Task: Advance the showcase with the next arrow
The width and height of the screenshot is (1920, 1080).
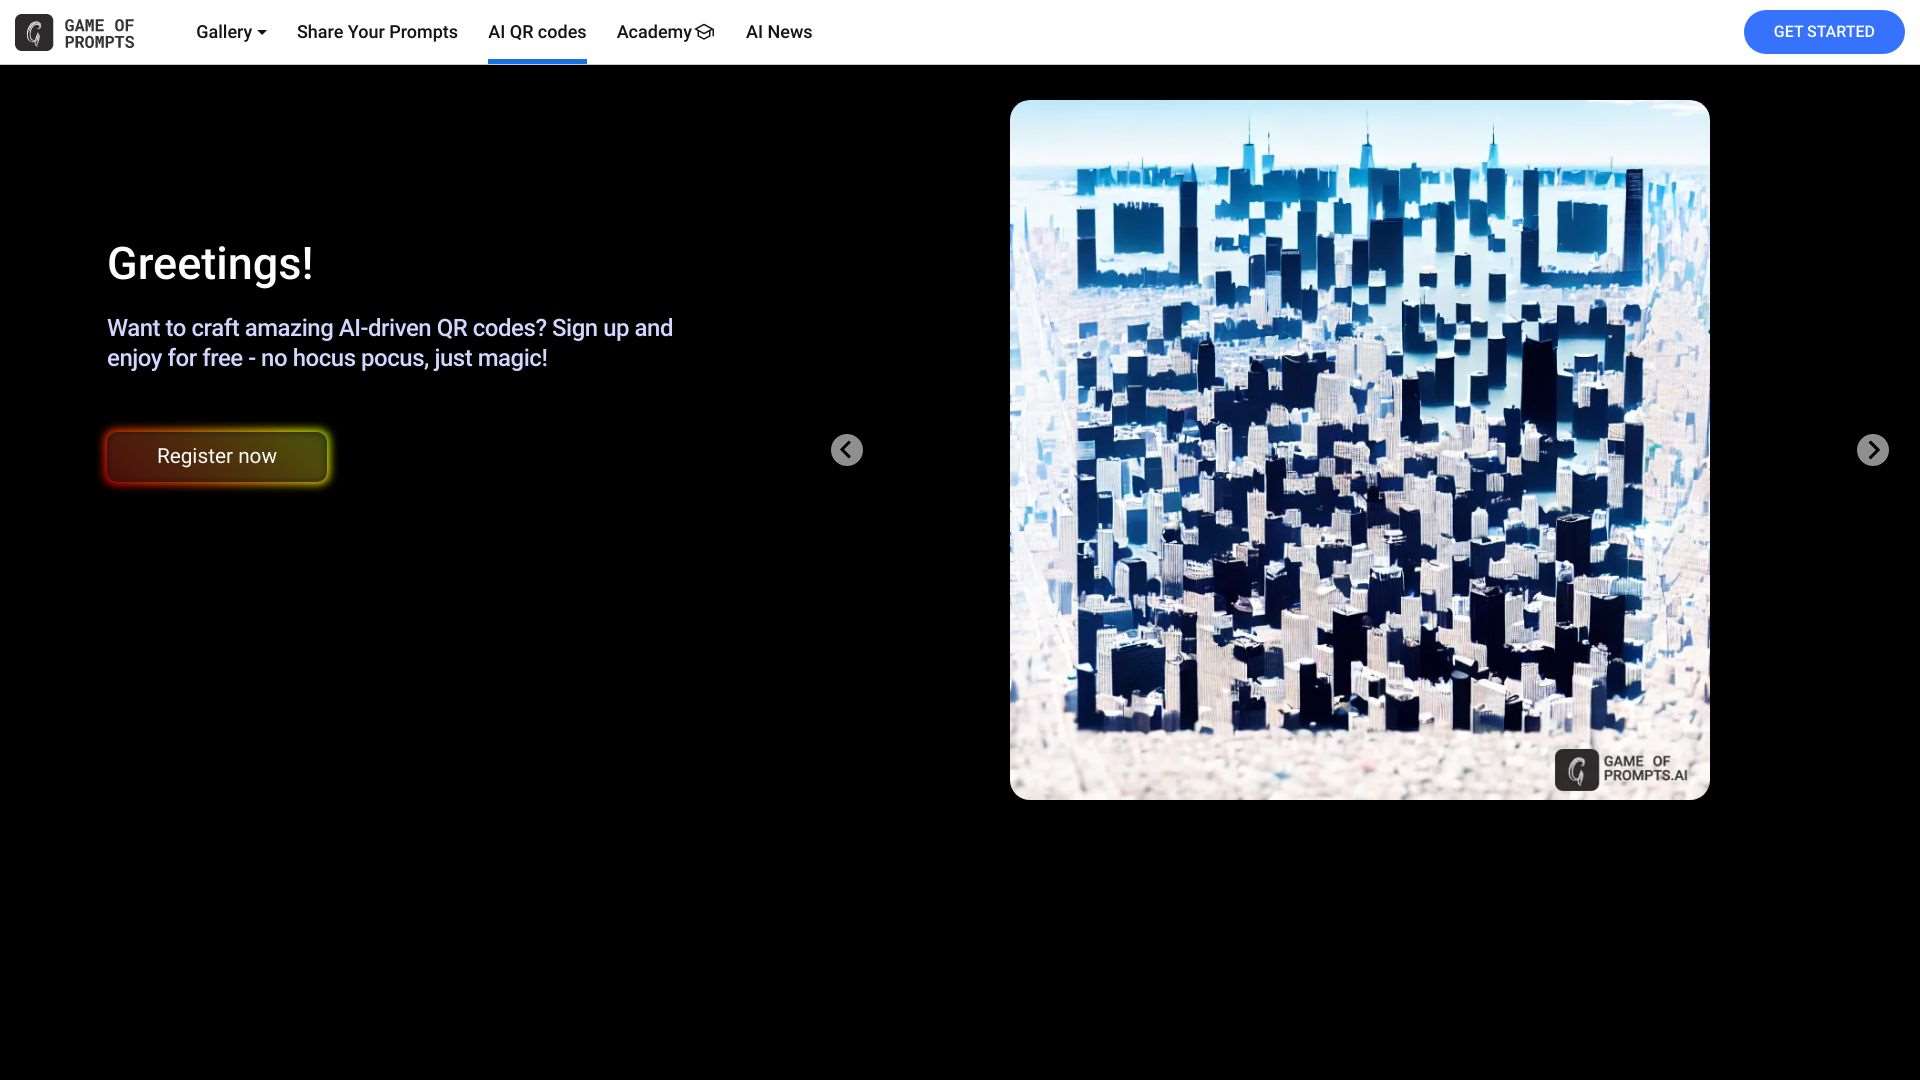Action: (x=1871, y=450)
